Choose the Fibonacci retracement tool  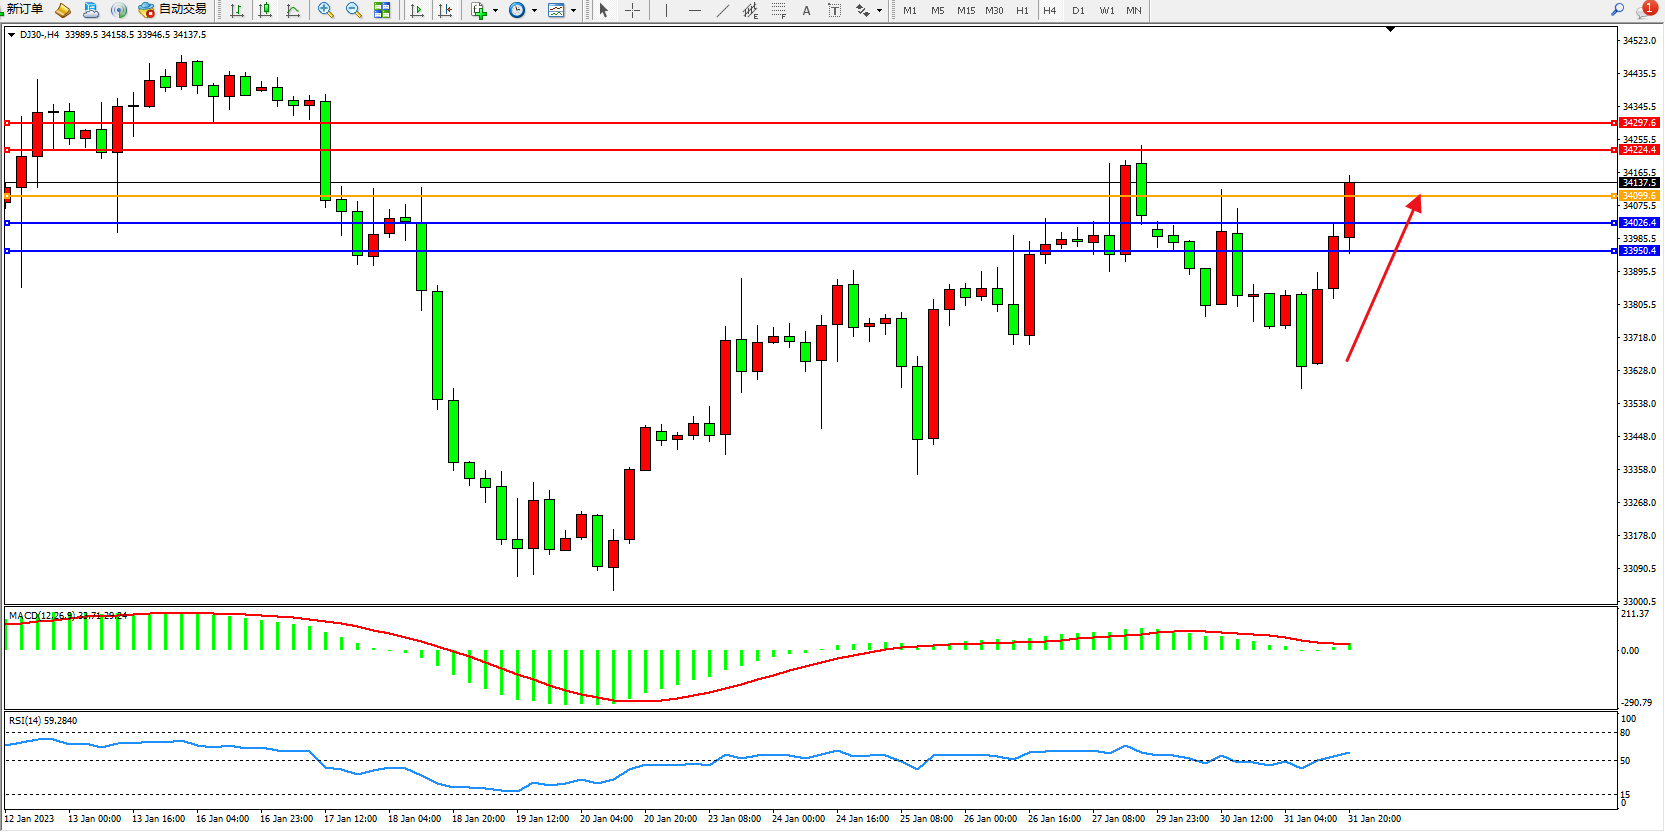tap(778, 10)
